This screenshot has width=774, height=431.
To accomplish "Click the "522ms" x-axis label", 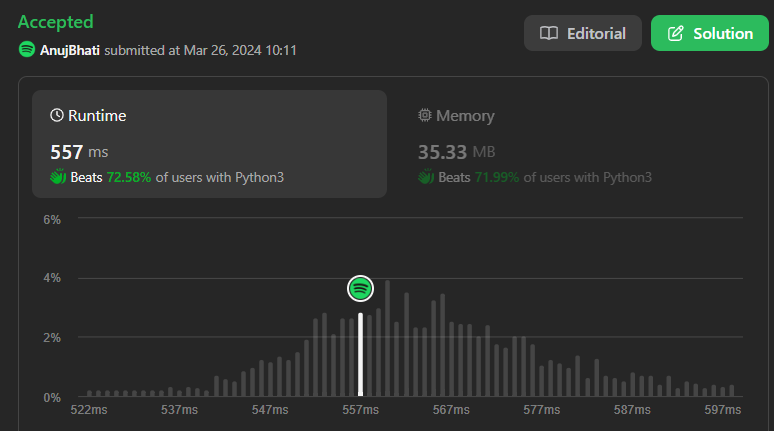I will pos(89,410).
